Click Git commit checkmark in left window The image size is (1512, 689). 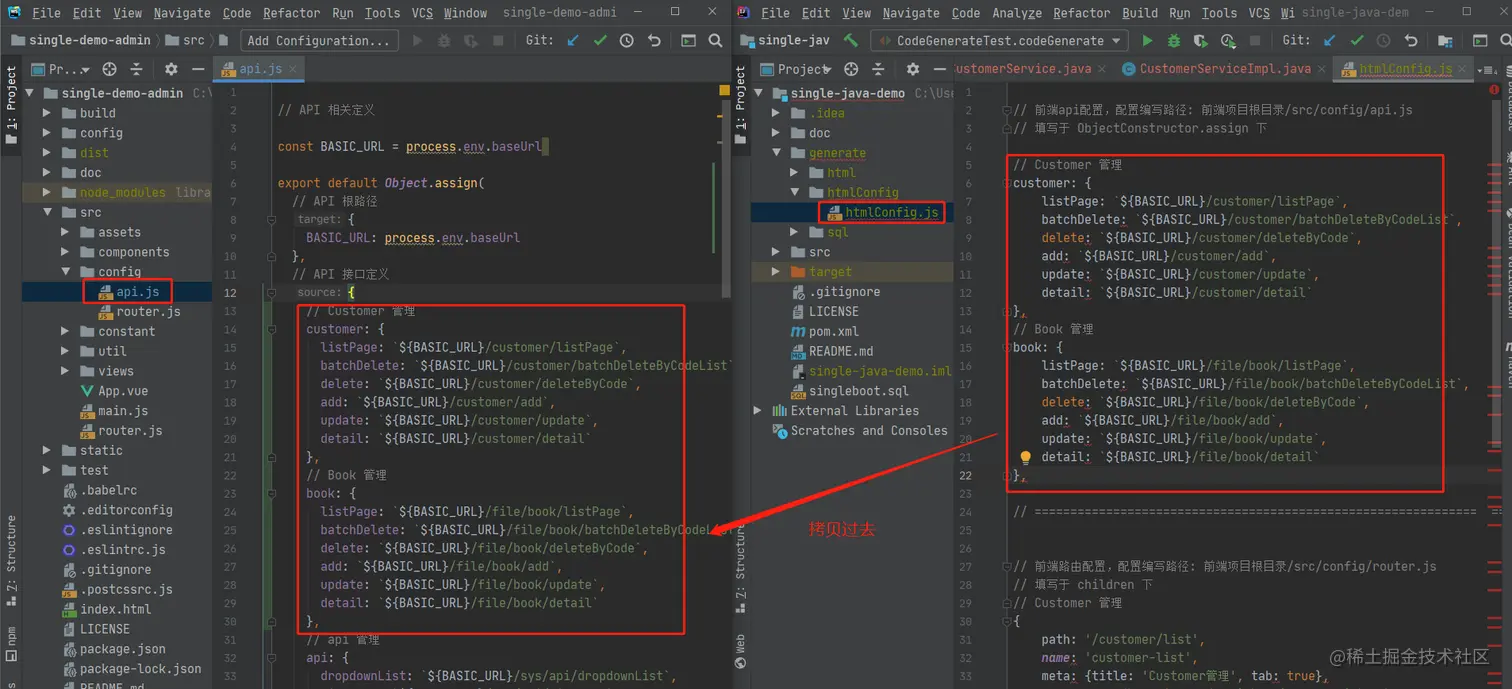click(x=600, y=41)
